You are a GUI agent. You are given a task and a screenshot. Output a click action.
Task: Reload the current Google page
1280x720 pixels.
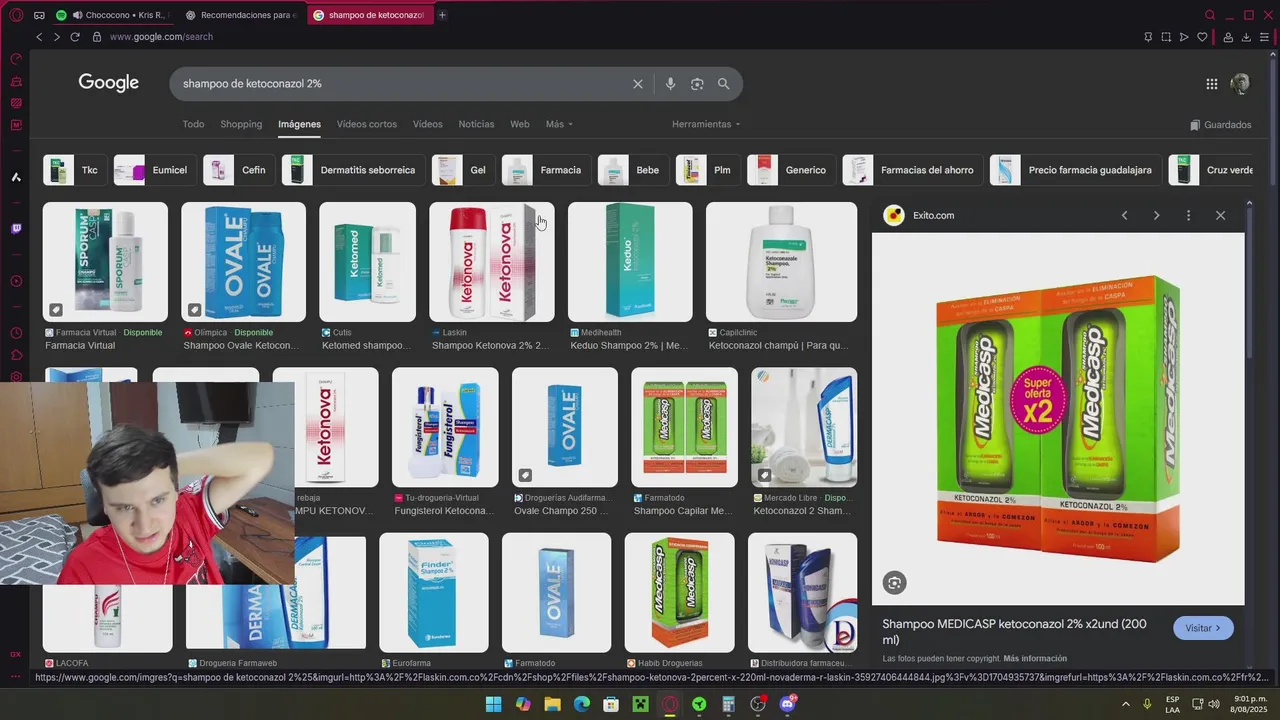tap(75, 37)
